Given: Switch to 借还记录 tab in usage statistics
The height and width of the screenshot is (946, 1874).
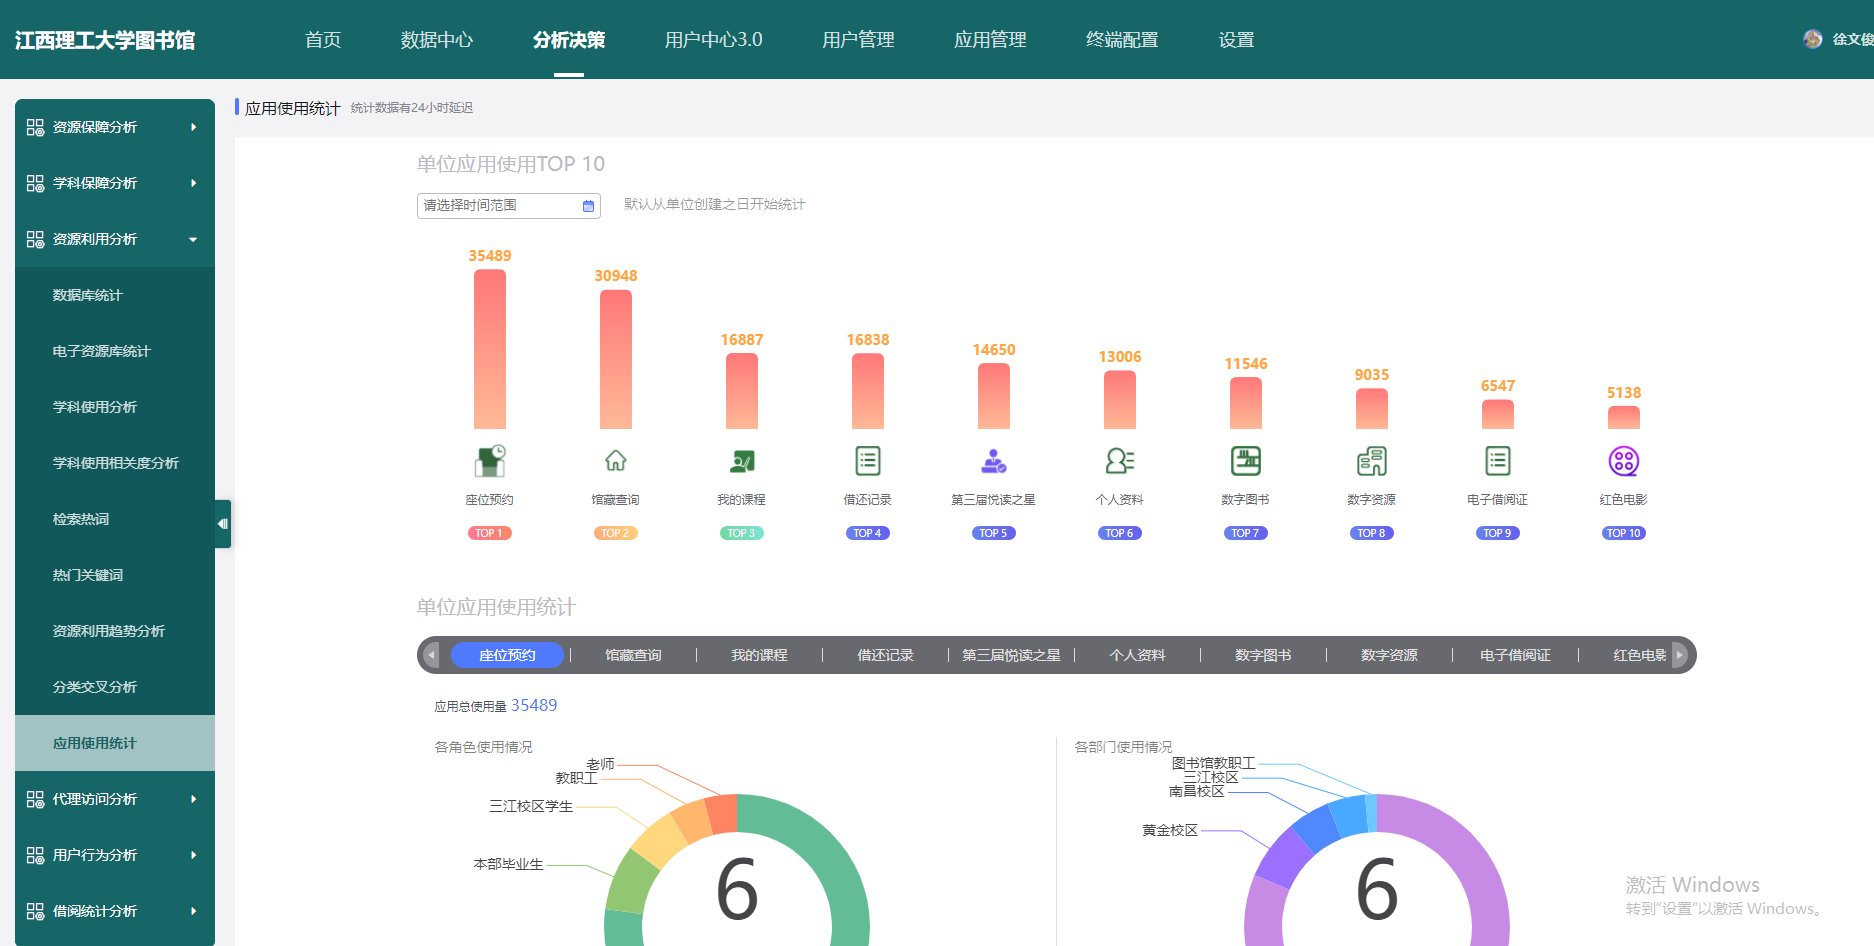Looking at the screenshot, I should tap(885, 655).
